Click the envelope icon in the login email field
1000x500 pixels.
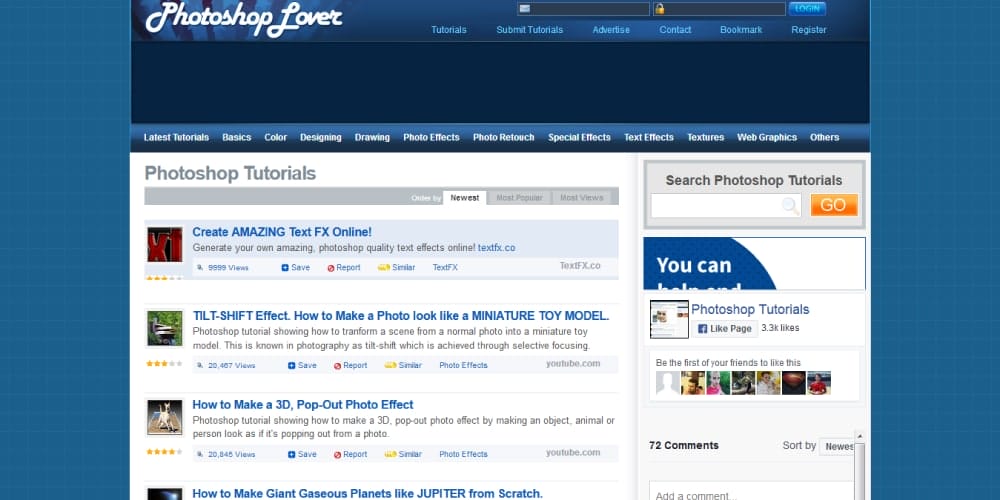coord(524,9)
